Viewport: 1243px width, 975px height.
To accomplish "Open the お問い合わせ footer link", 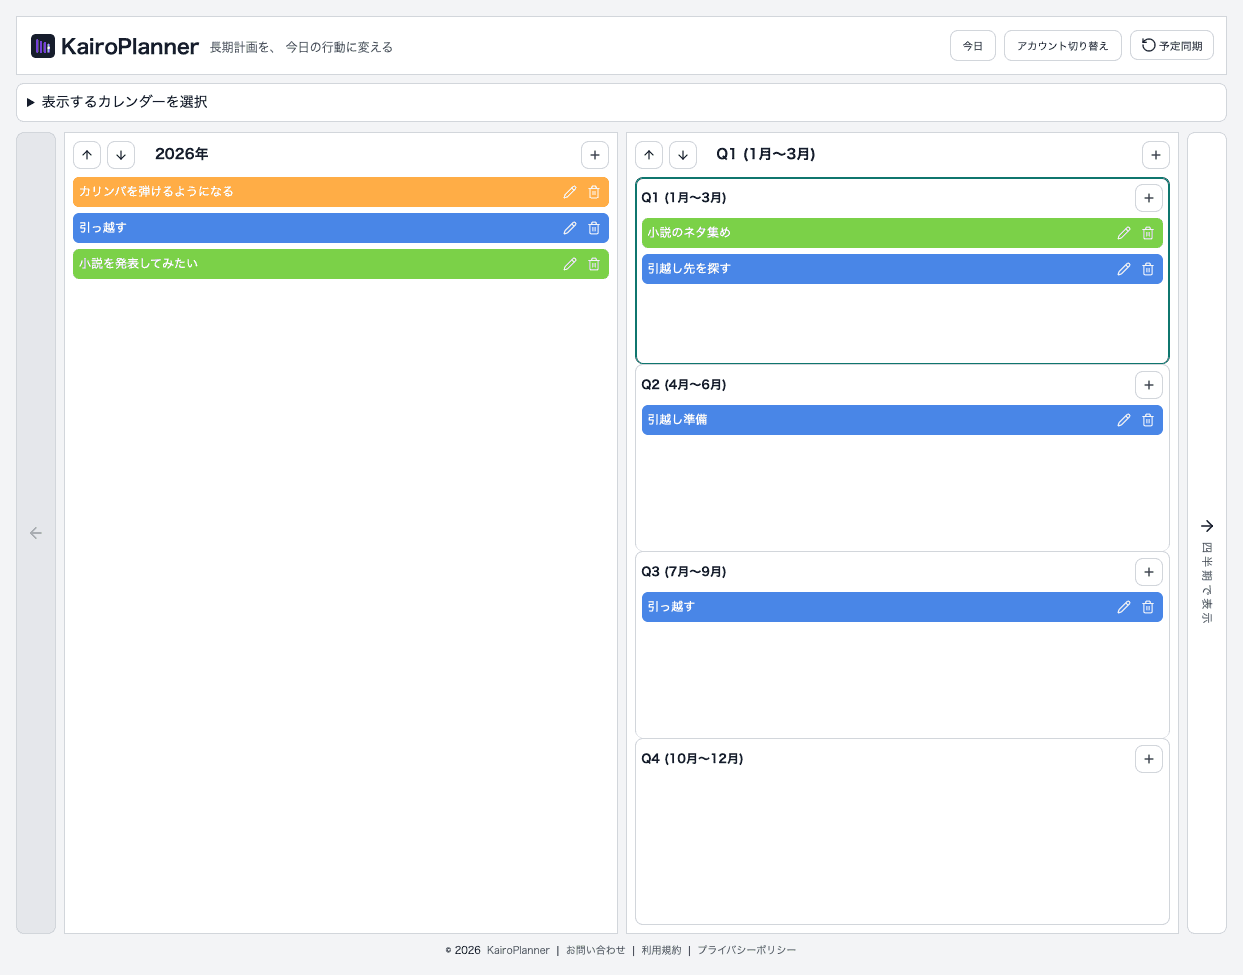I will pyautogui.click(x=594, y=950).
